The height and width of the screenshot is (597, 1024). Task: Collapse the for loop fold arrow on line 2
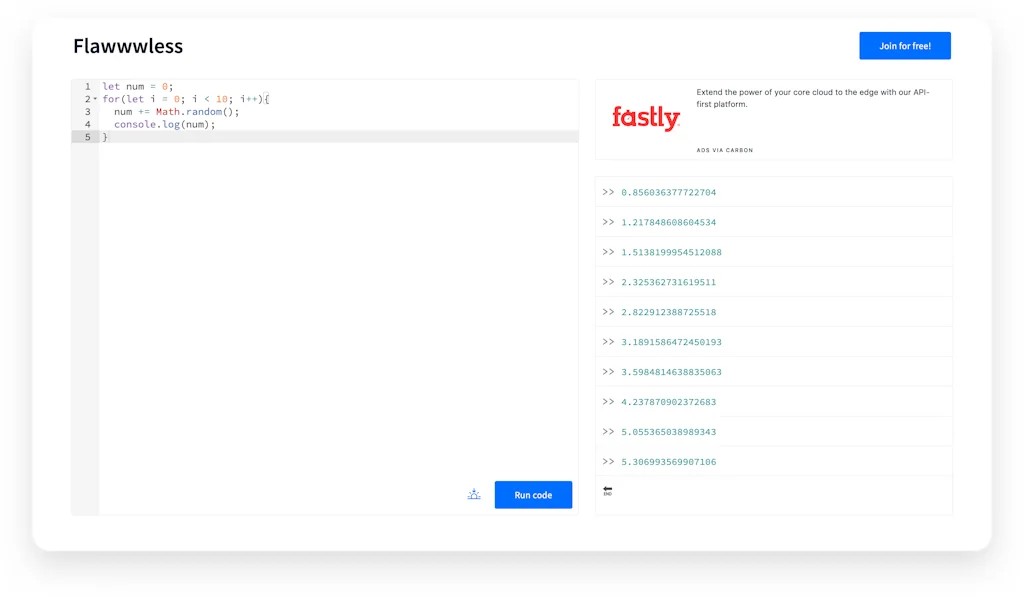[96, 99]
